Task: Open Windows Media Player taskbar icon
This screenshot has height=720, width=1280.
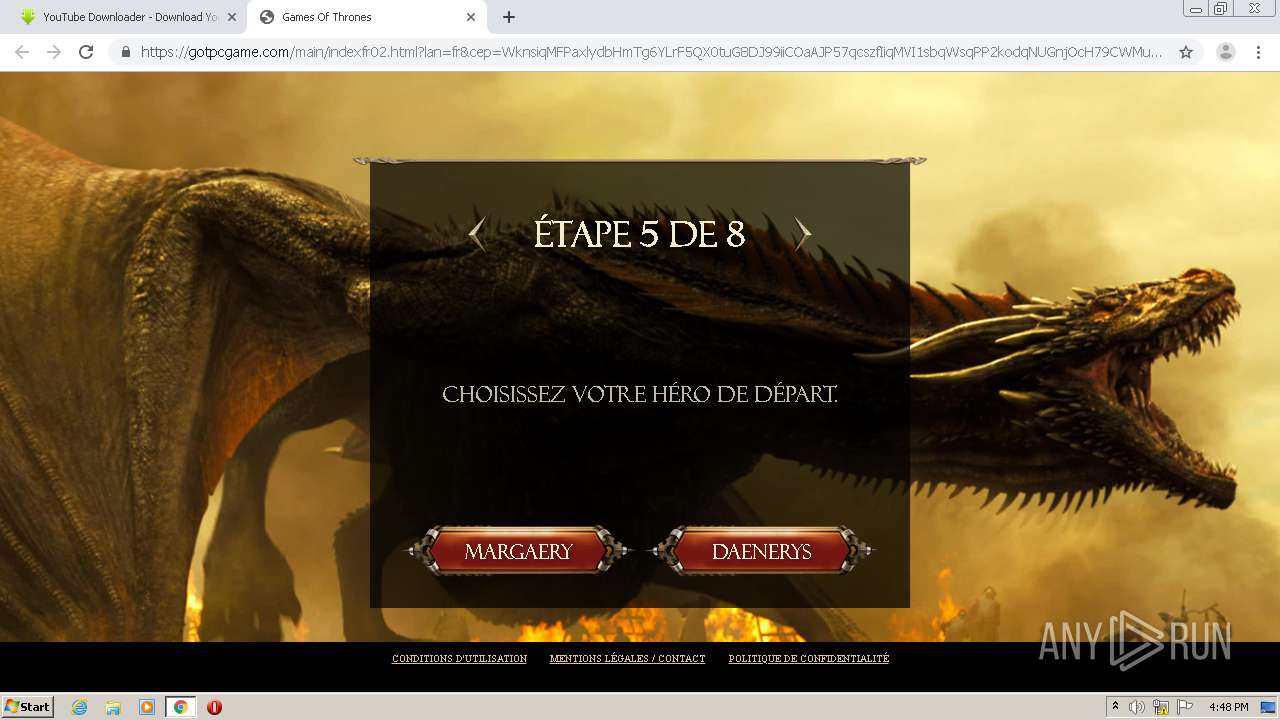Action: click(147, 707)
